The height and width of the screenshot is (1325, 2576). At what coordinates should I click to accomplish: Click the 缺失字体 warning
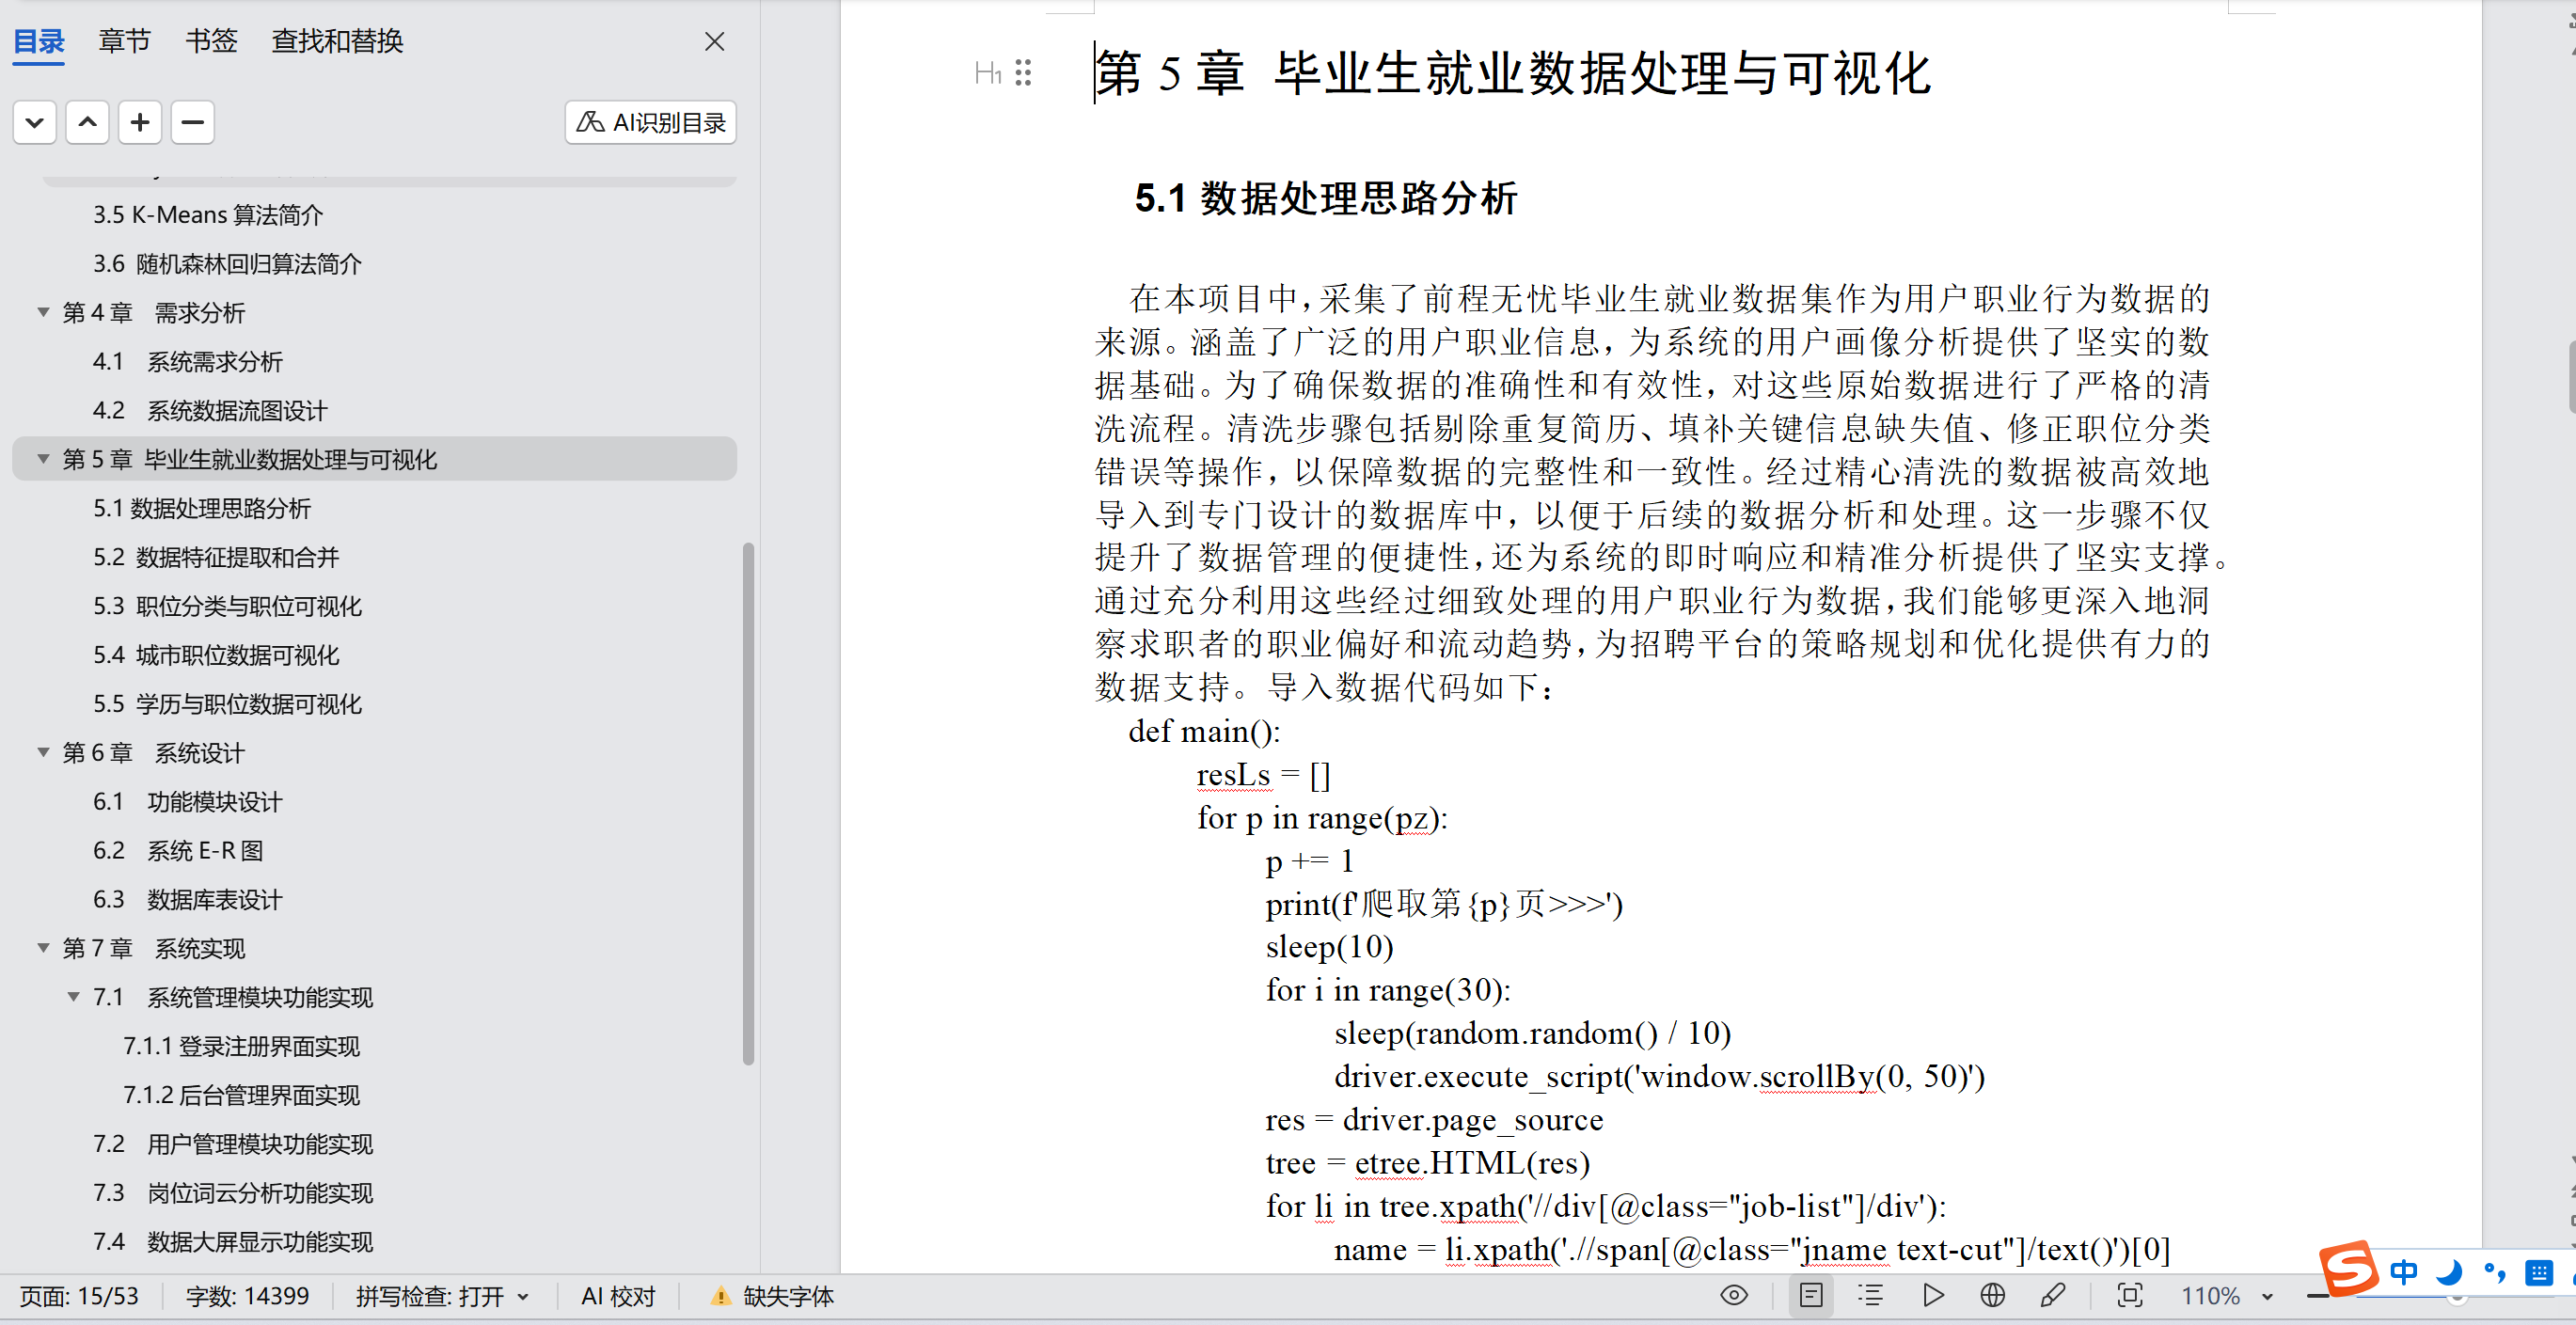(772, 1296)
